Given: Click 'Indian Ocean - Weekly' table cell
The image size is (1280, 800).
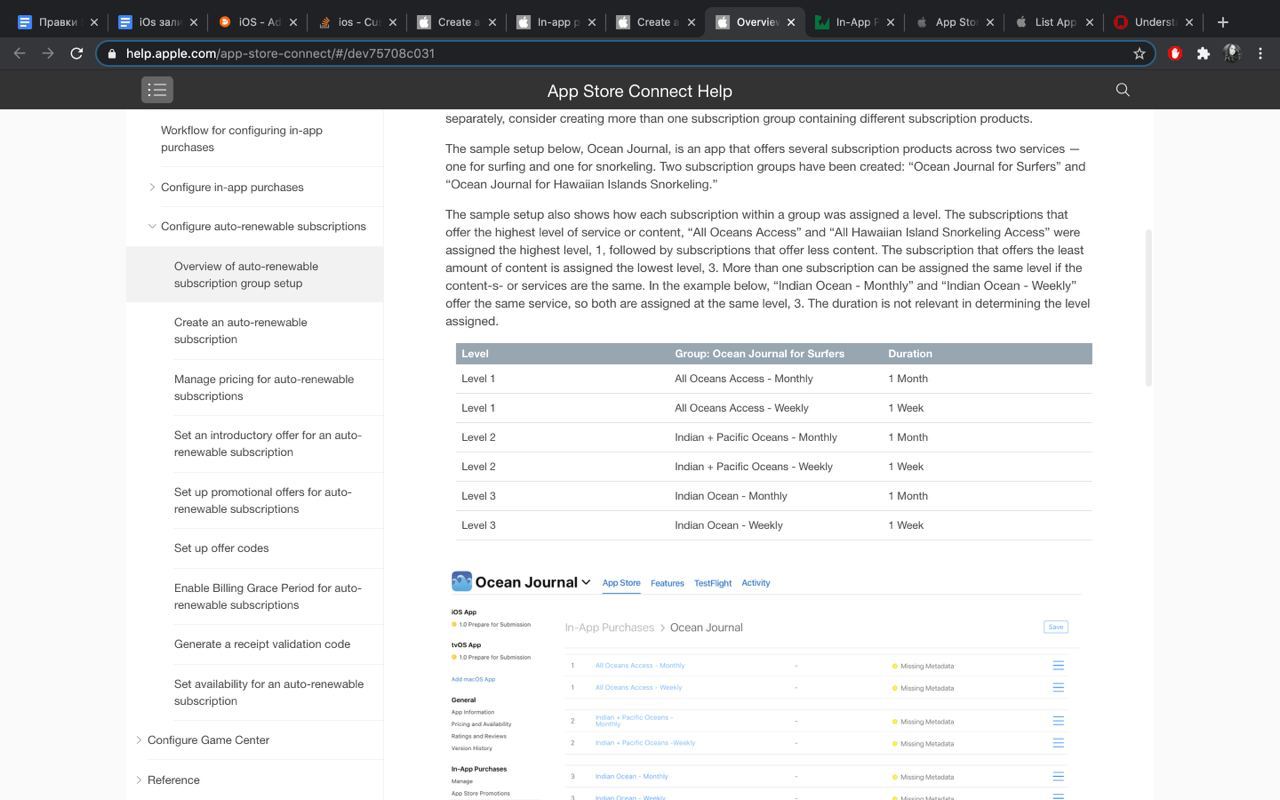Looking at the screenshot, I should 729,525.
